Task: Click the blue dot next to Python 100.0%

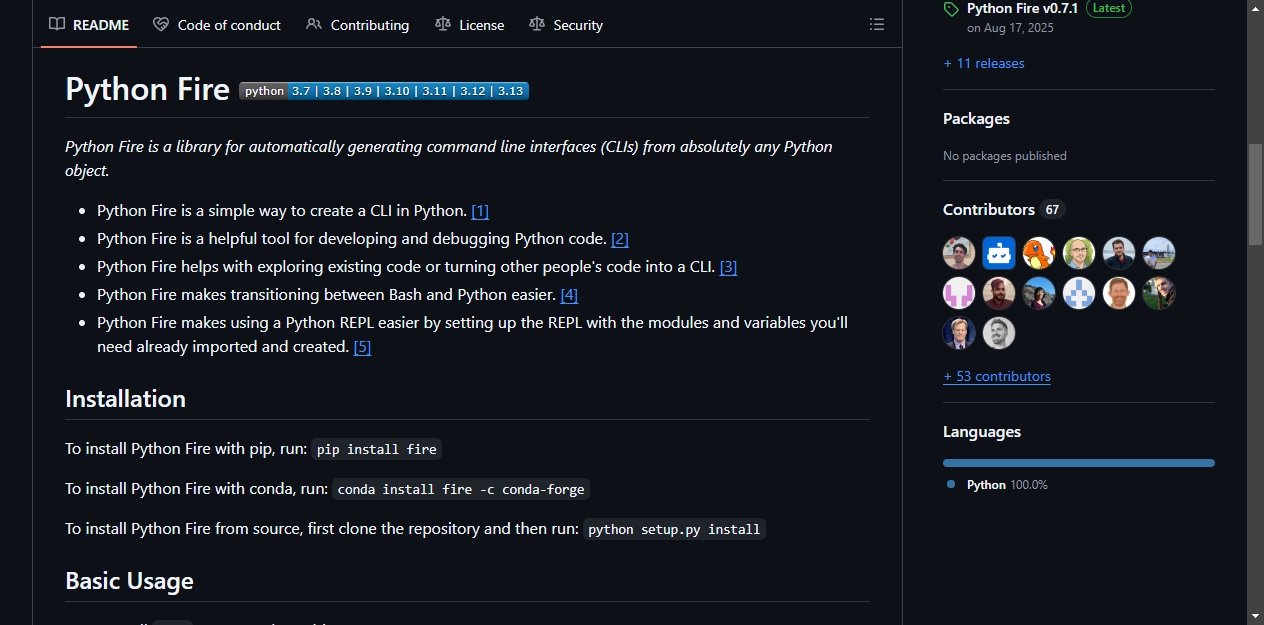Action: [951, 484]
